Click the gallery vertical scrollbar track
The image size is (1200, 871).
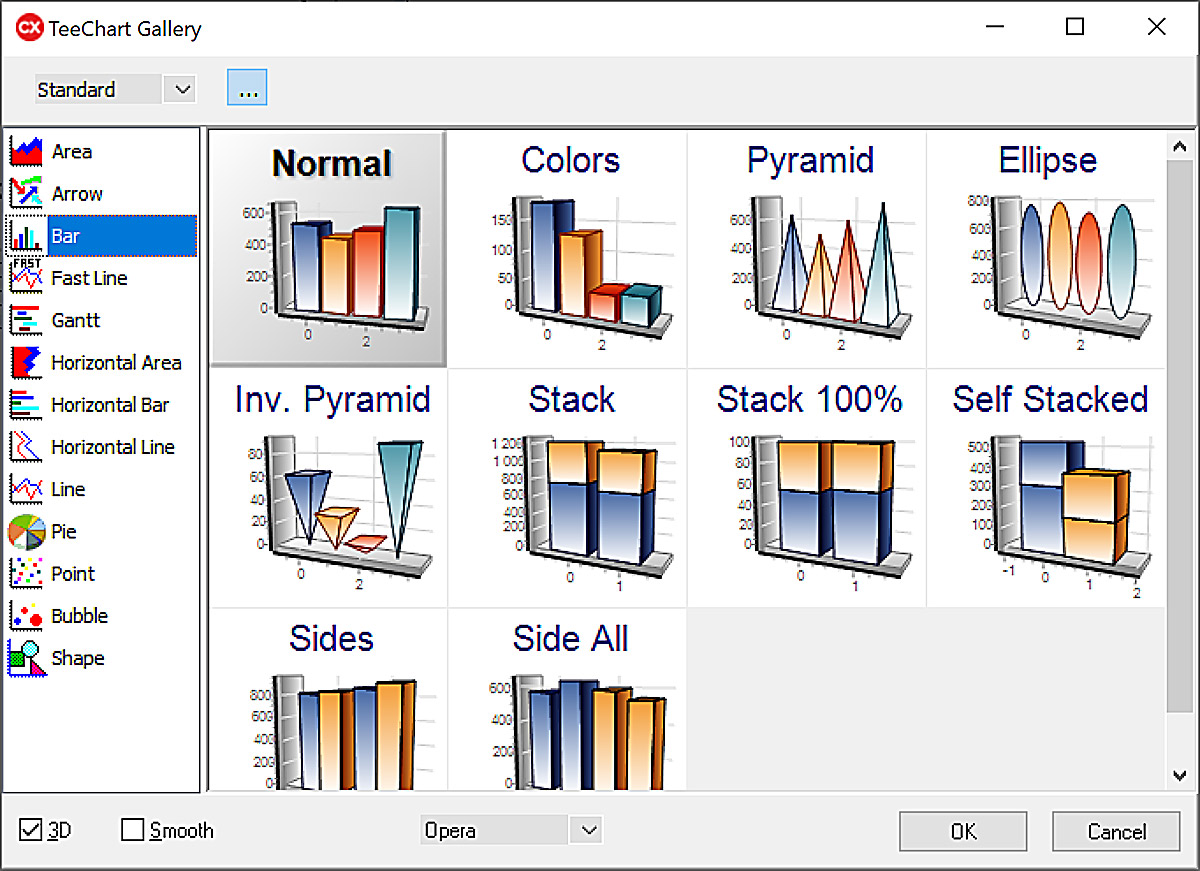[x=1179, y=461]
